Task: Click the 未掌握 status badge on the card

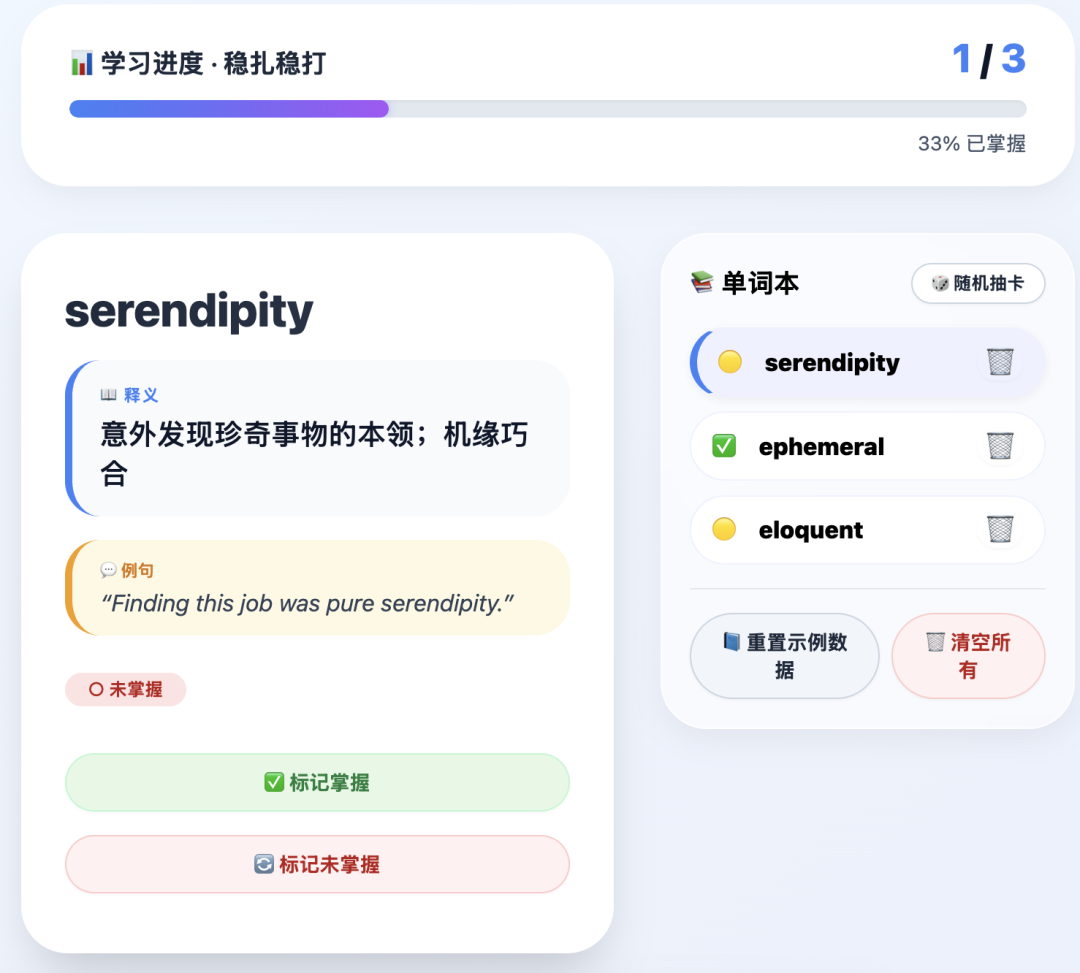Action: click(x=125, y=689)
